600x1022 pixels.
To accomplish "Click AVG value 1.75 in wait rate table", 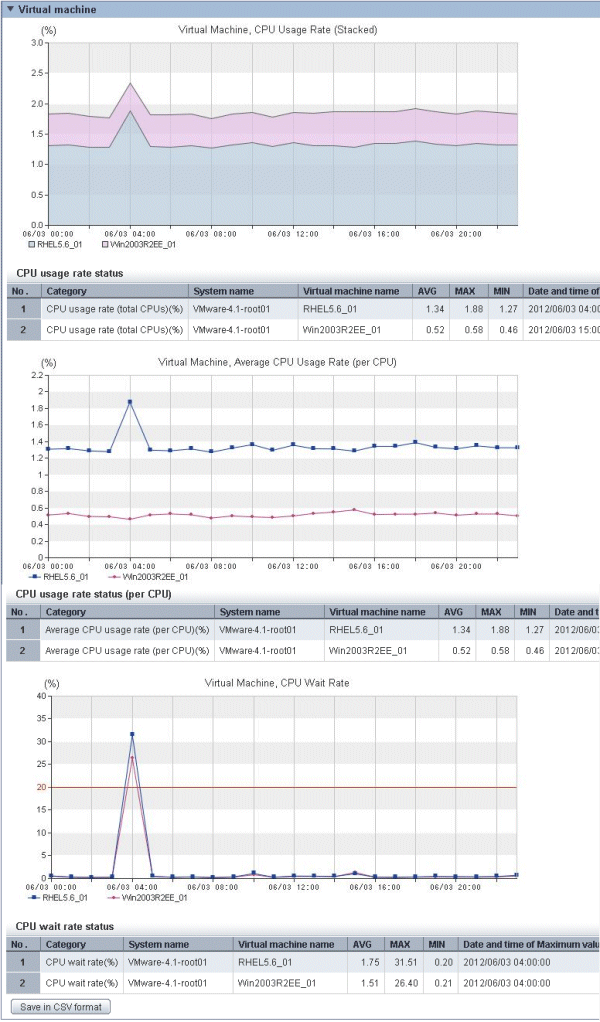I will 372,961.
